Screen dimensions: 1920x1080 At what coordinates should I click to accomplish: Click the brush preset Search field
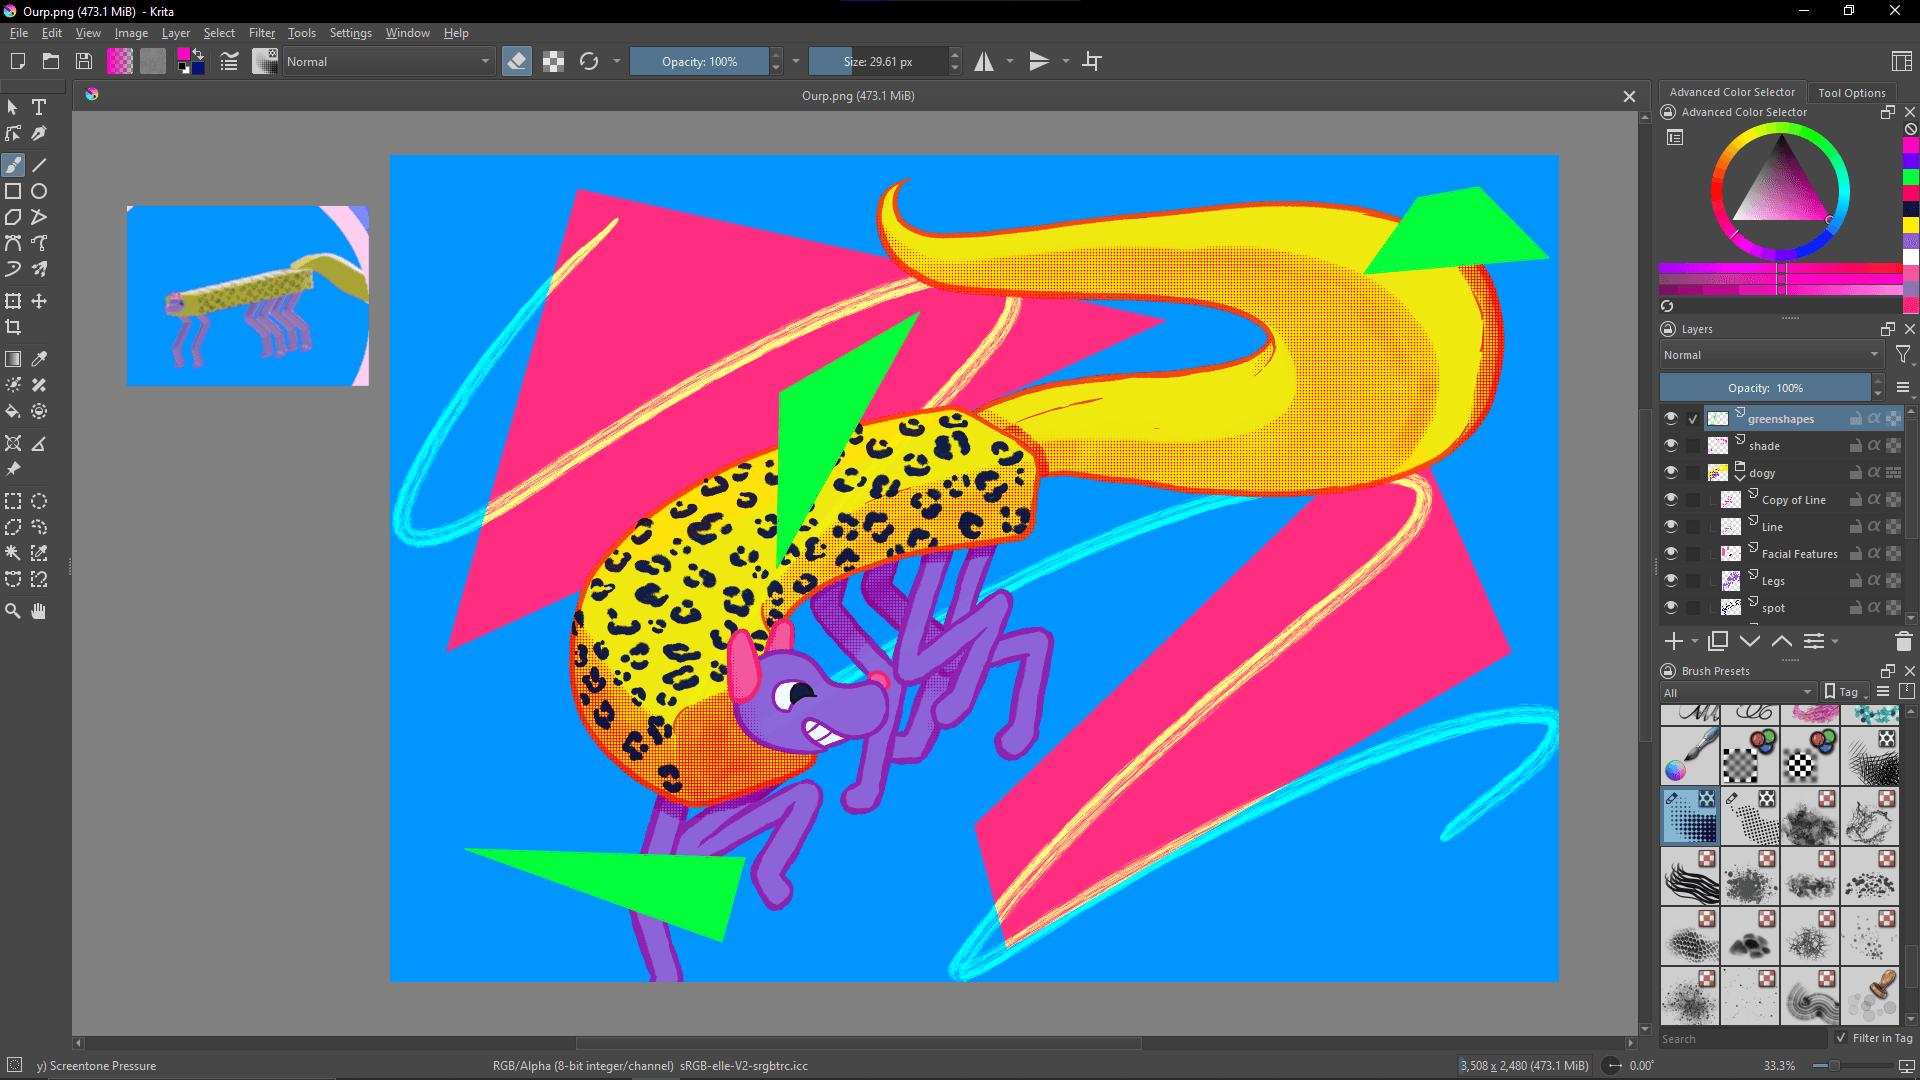[x=1742, y=1039]
